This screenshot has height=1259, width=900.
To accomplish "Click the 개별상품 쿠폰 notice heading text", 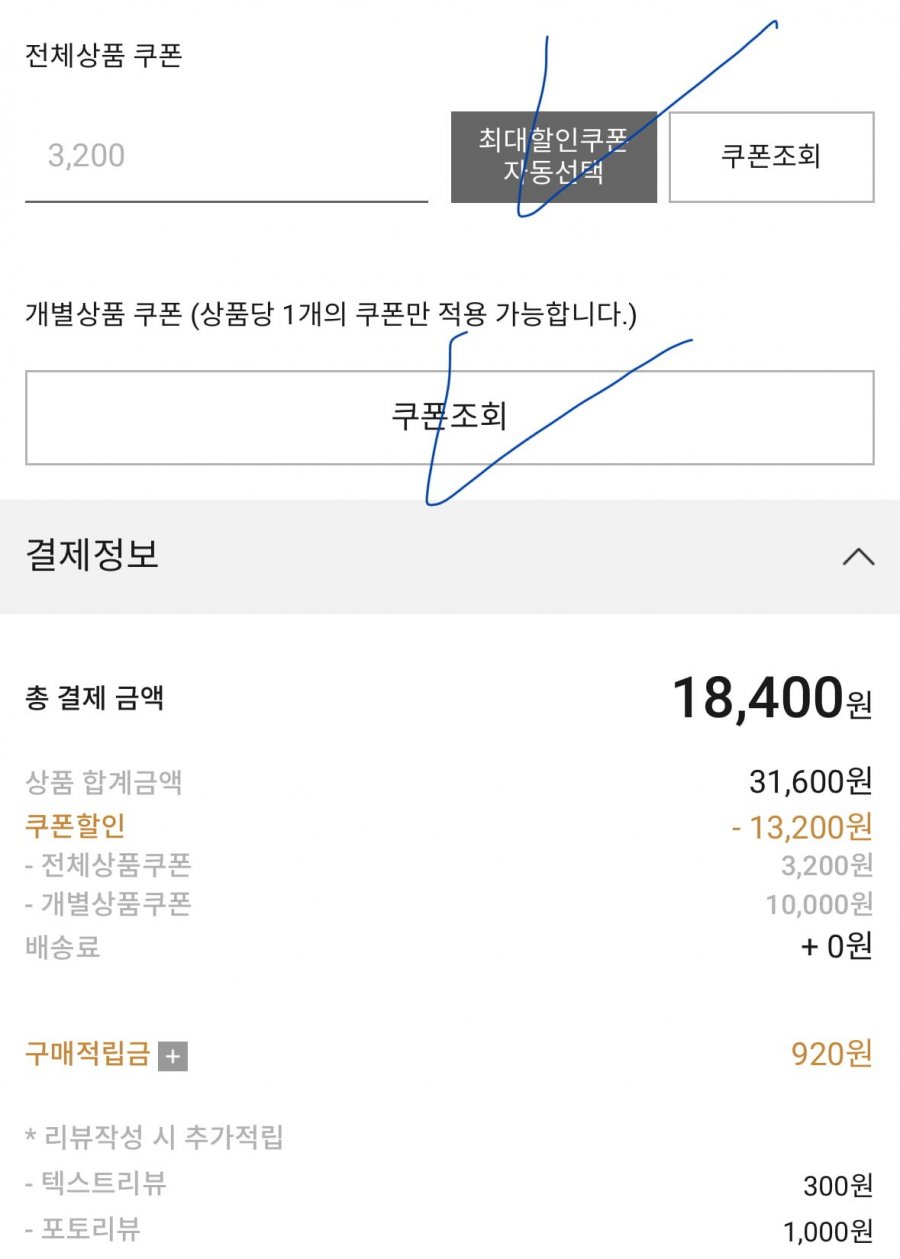I will tap(330, 316).
